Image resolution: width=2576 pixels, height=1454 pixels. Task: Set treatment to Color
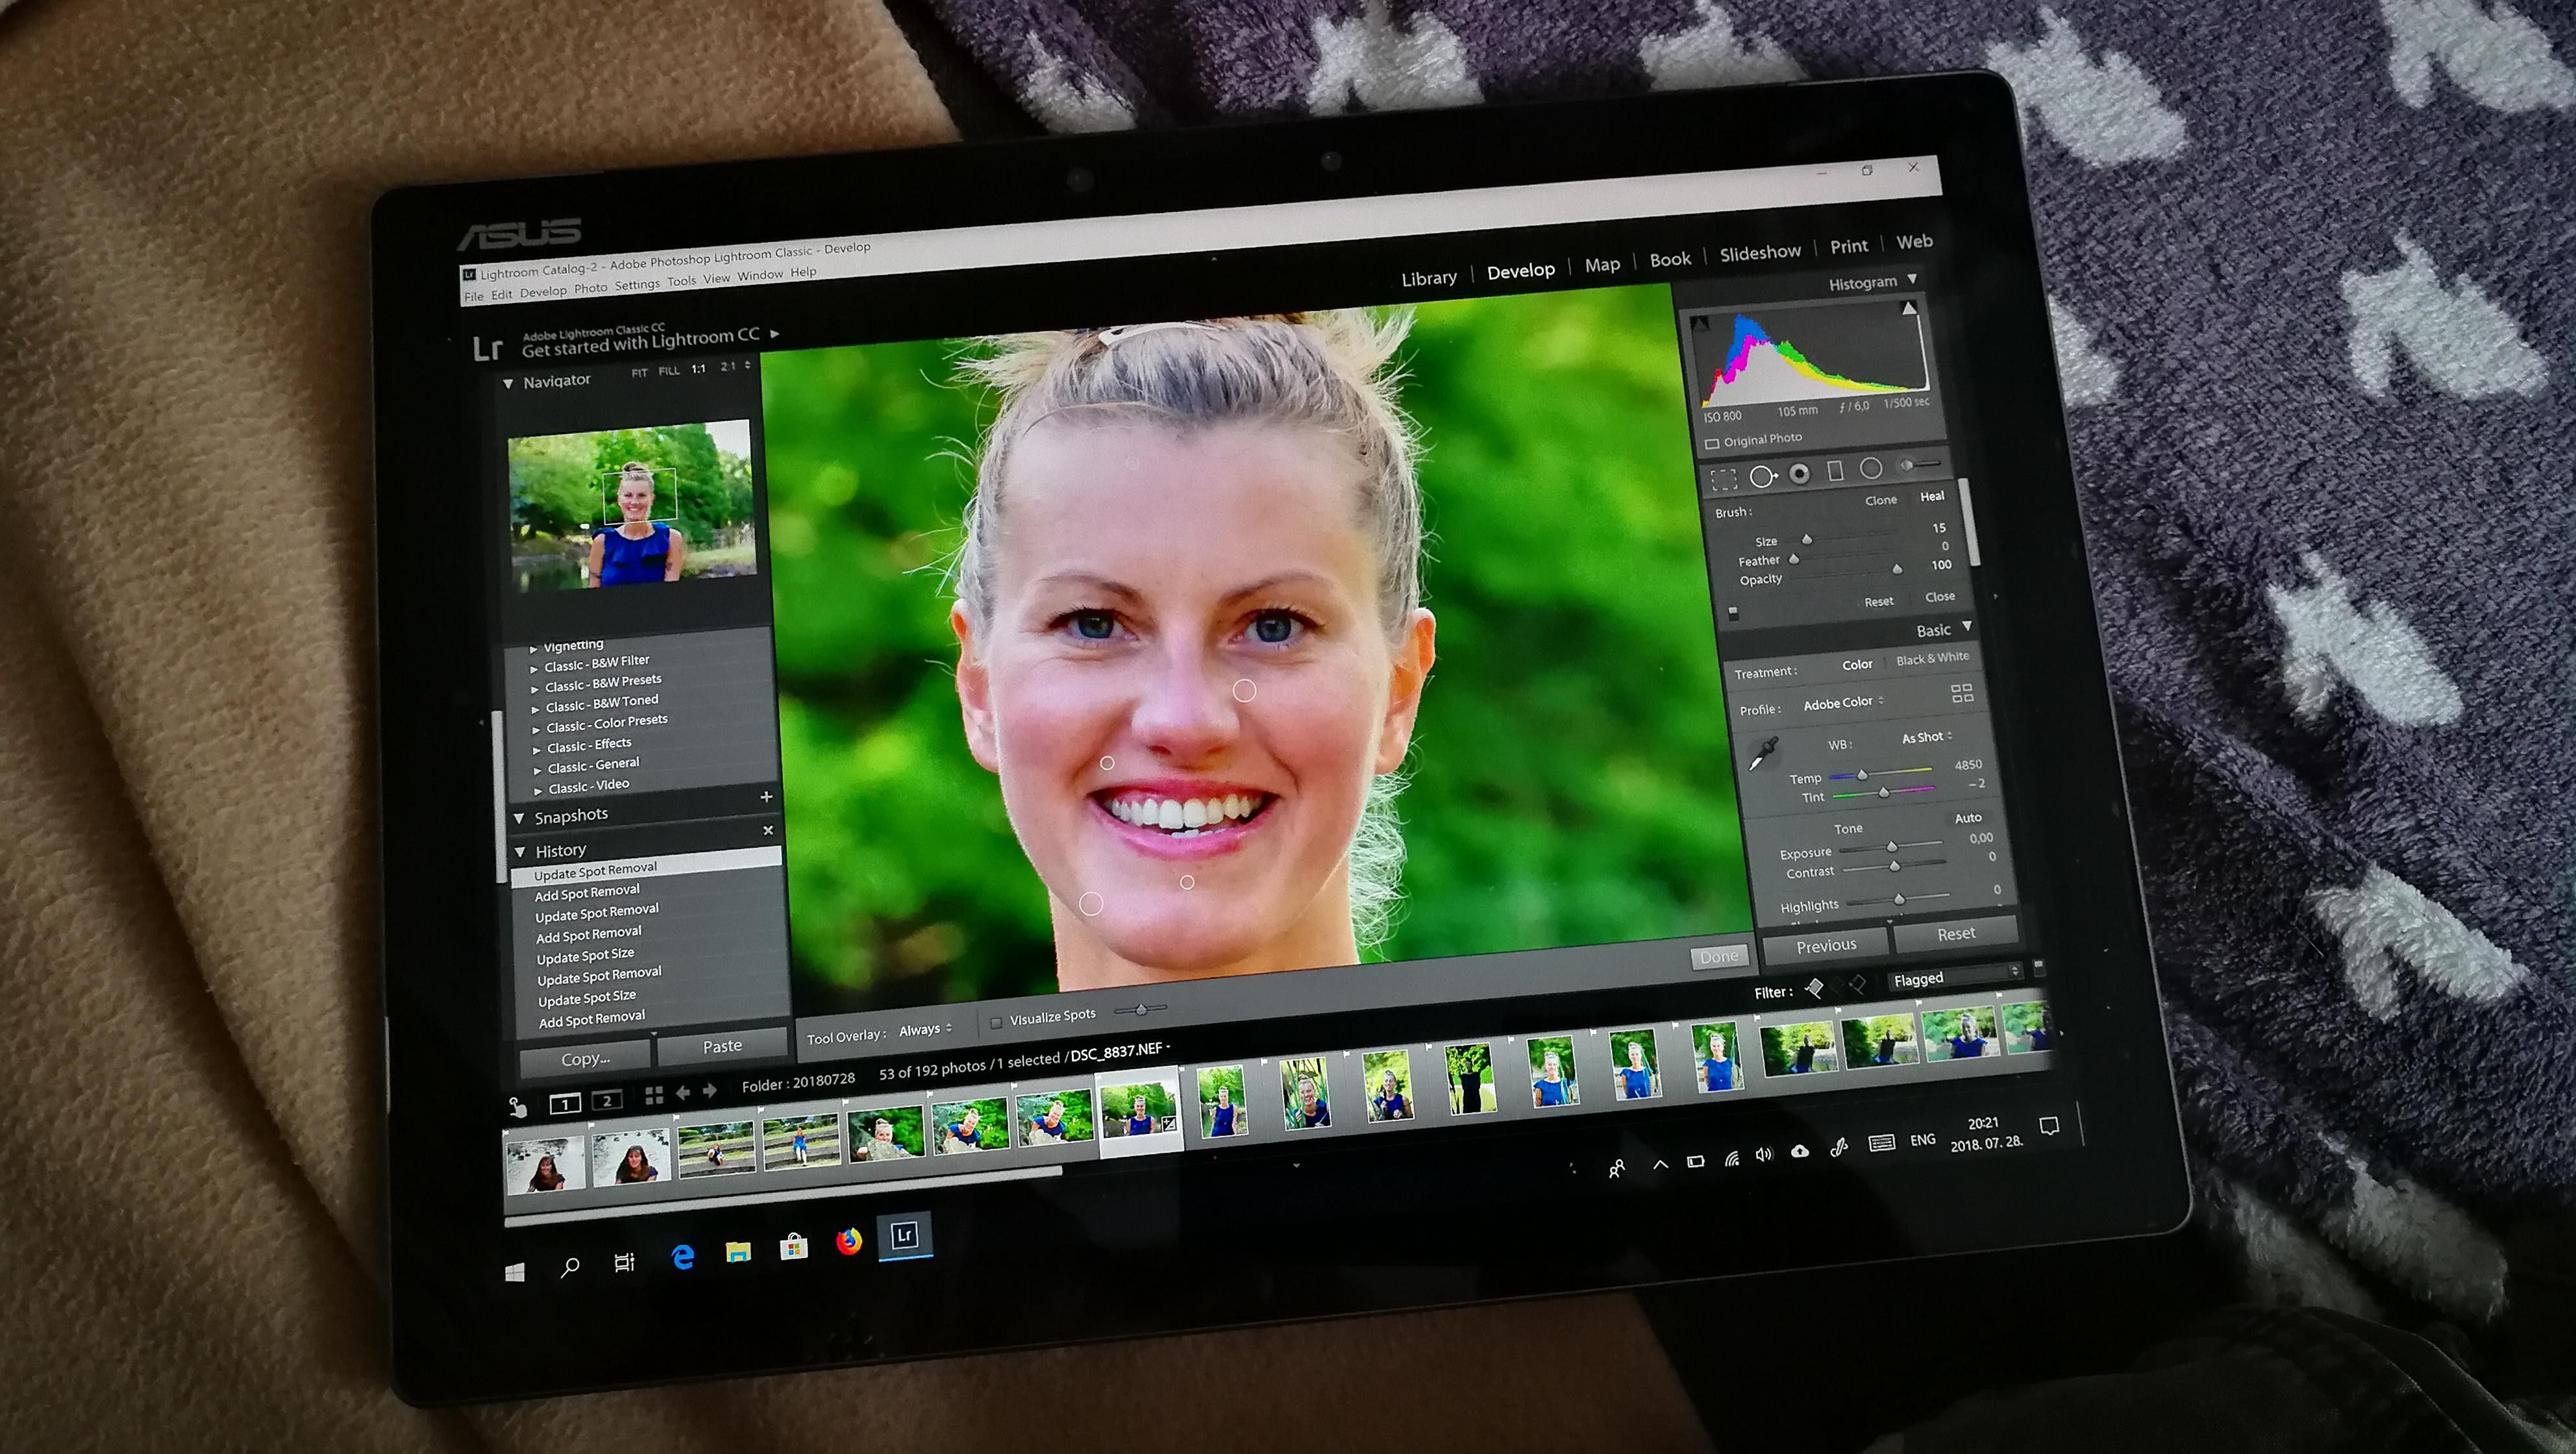[1857, 664]
